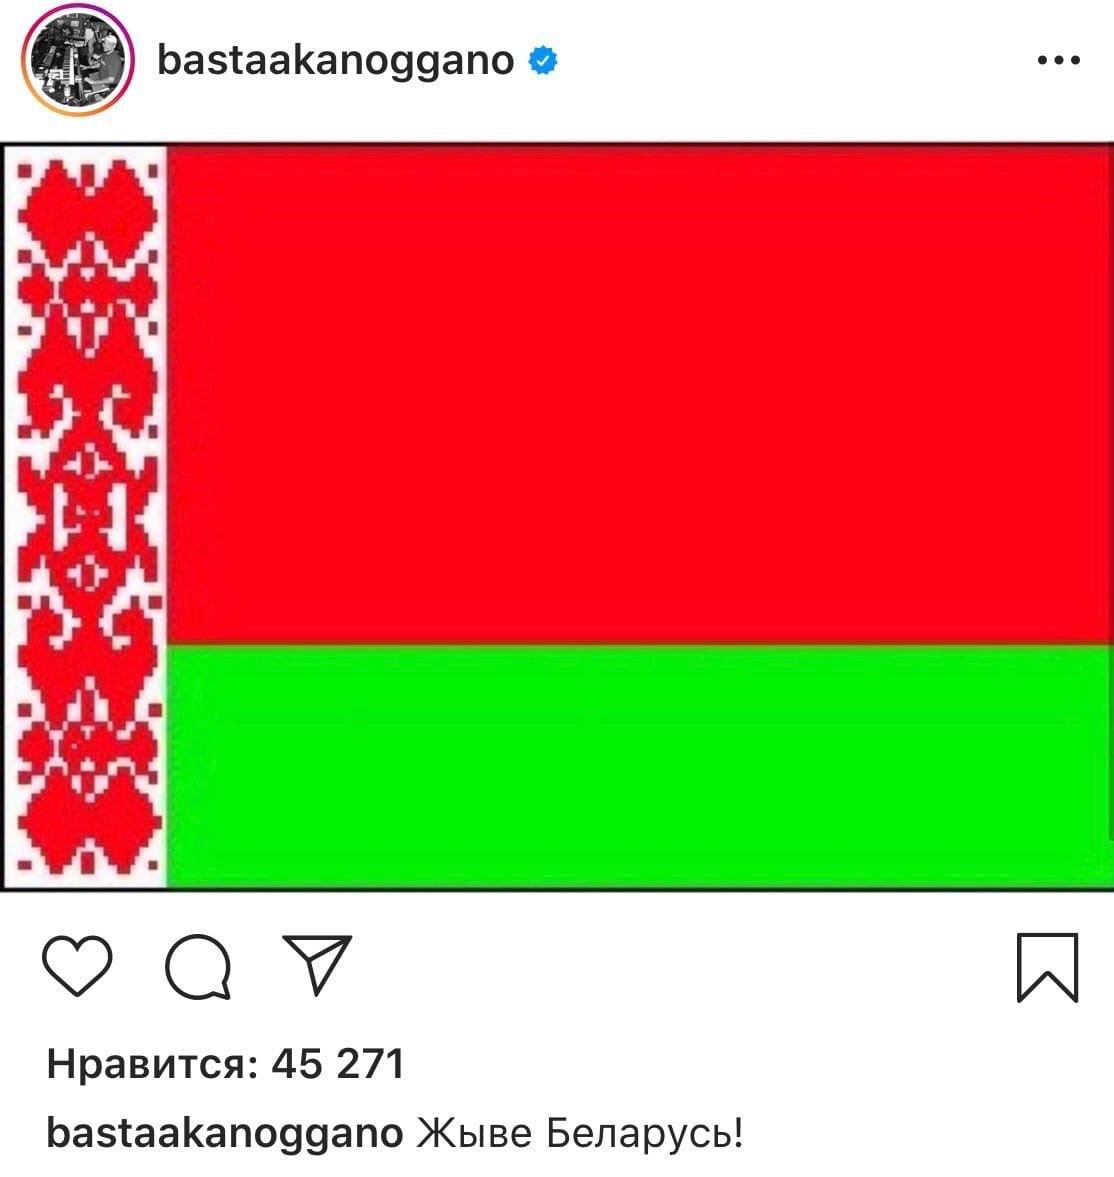Select the word Беларусь! in the caption
Screen dimensions: 1114x1177
[x=645, y=1133]
